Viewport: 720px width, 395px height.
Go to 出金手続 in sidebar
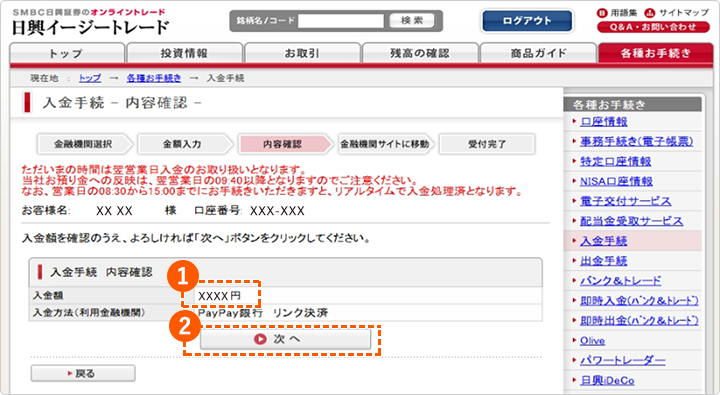[604, 261]
